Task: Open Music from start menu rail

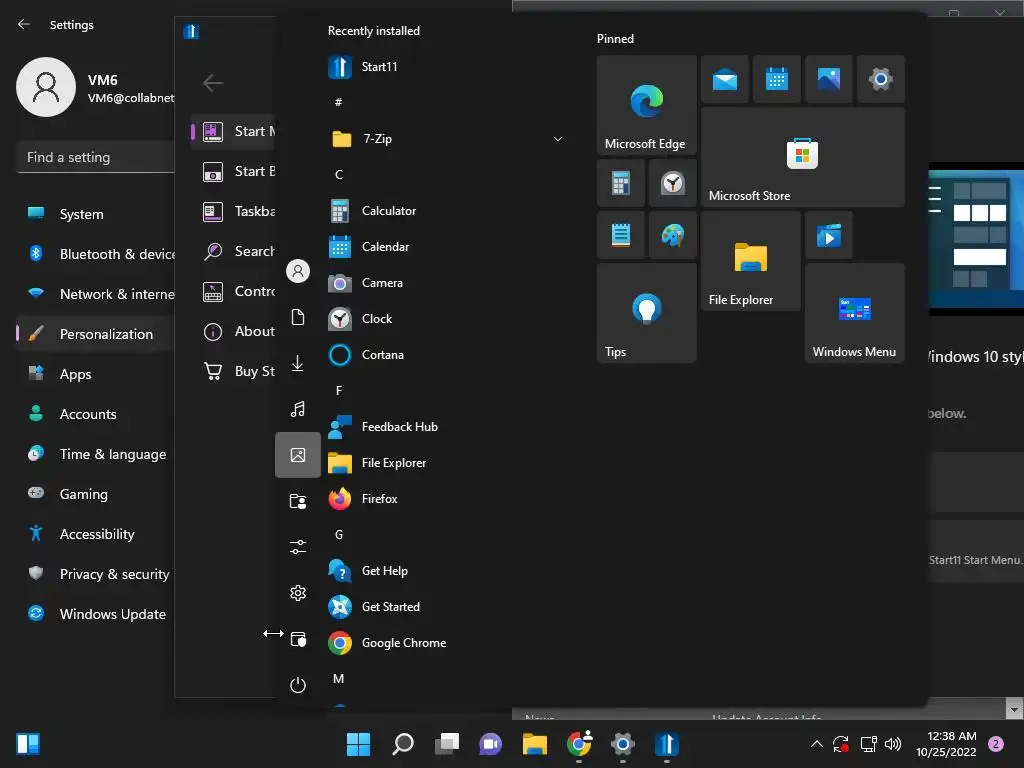Action: tap(298, 409)
